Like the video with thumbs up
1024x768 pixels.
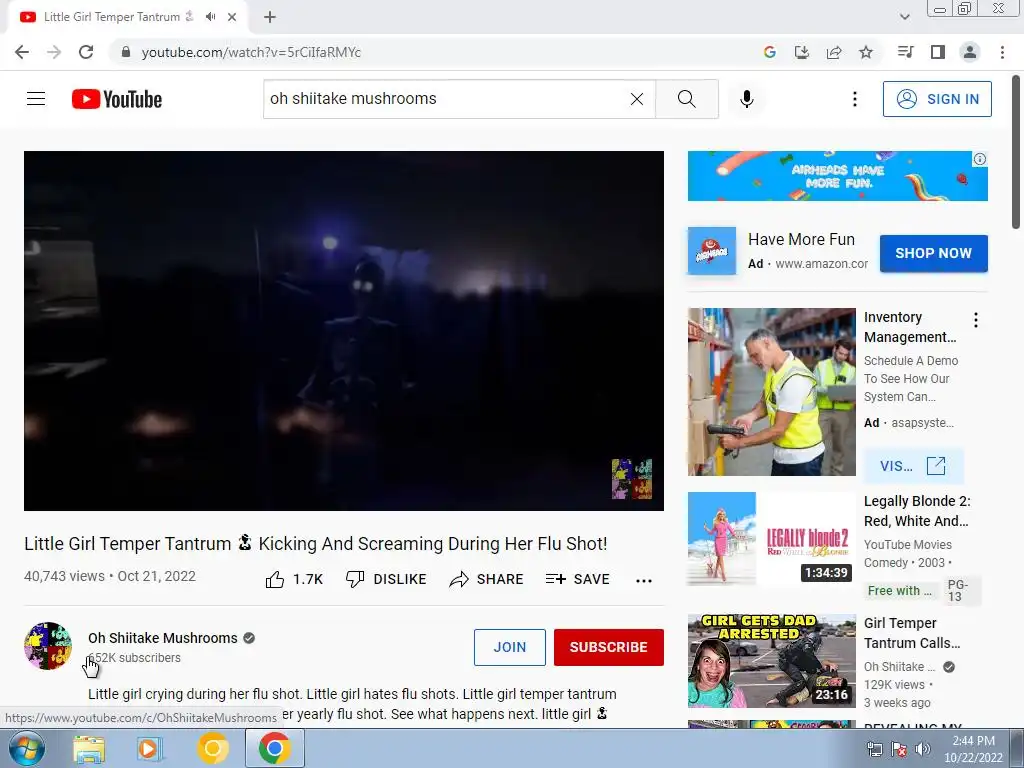tap(294, 579)
